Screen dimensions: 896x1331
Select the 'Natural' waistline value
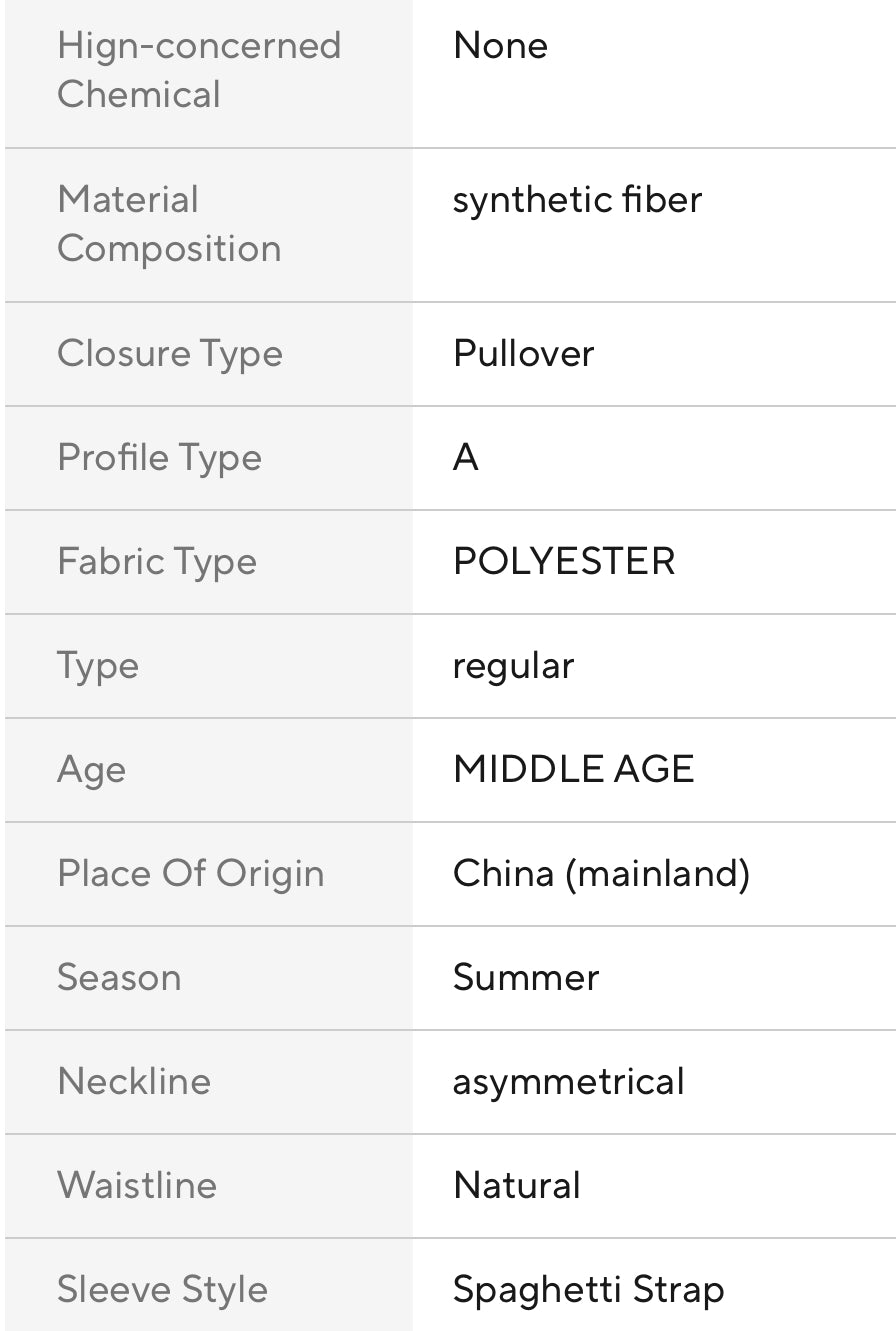point(516,1186)
